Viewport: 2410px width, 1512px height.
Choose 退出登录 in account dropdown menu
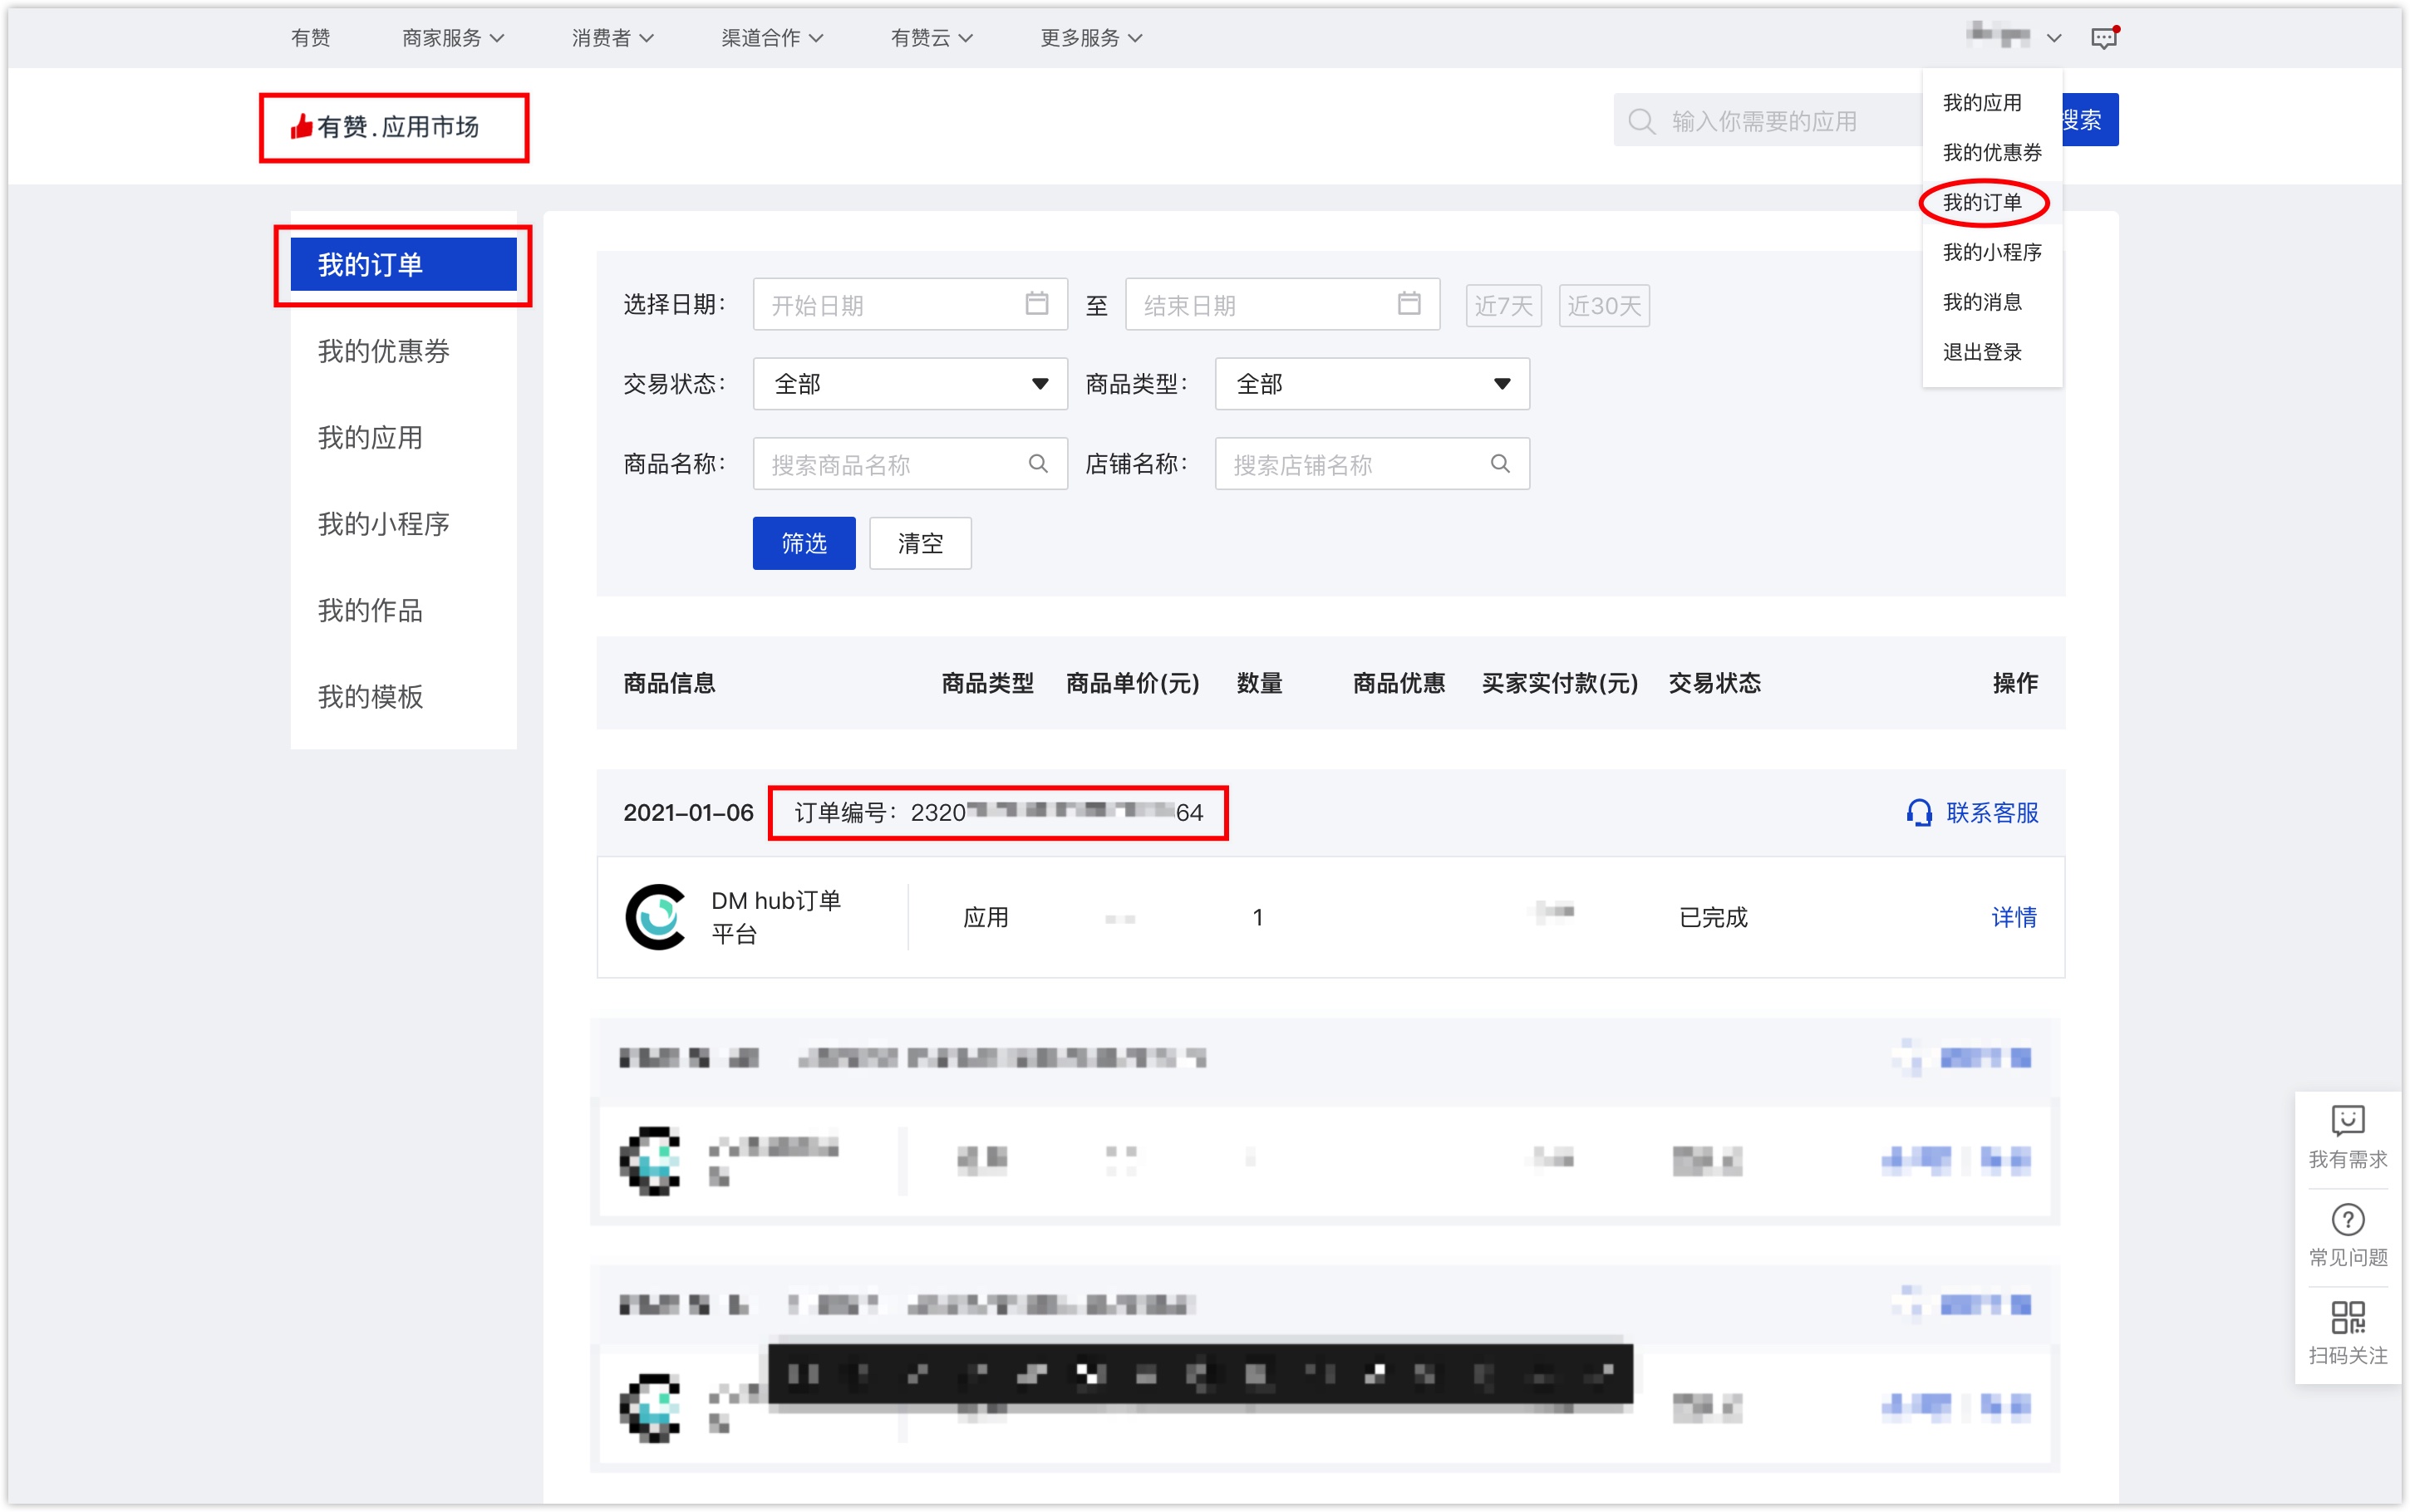(1981, 352)
